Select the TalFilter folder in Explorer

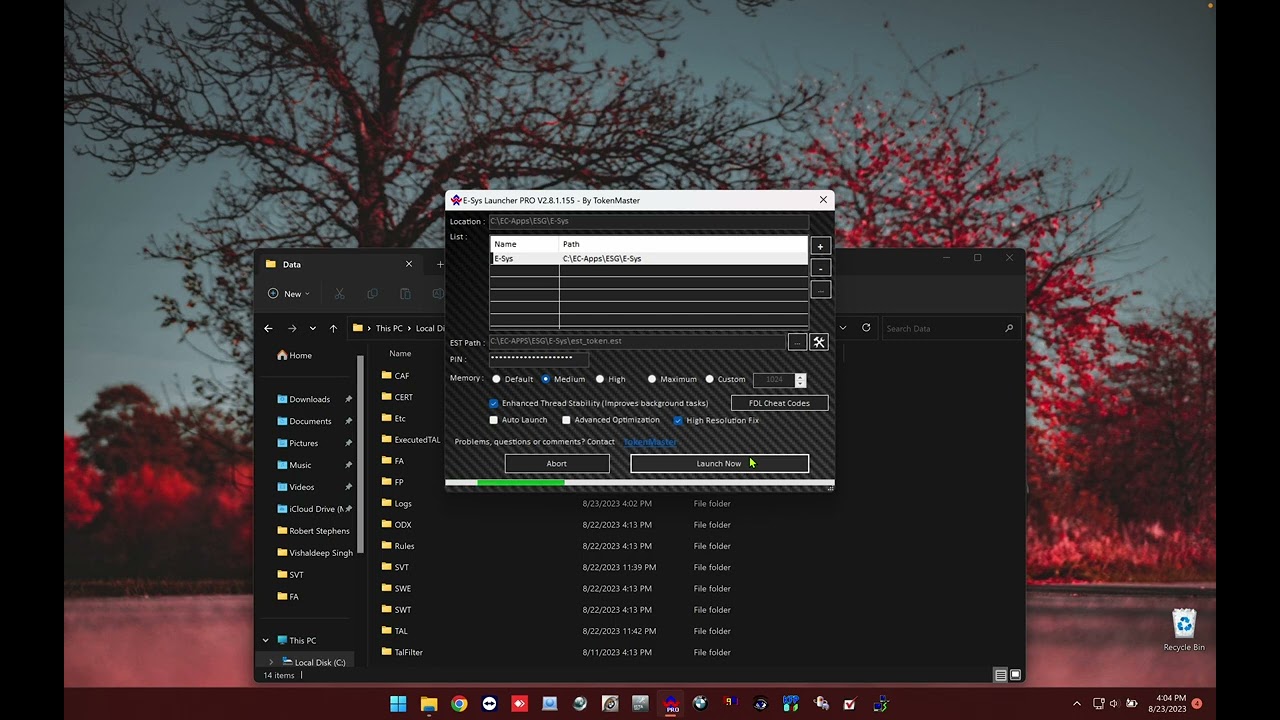[x=408, y=652]
